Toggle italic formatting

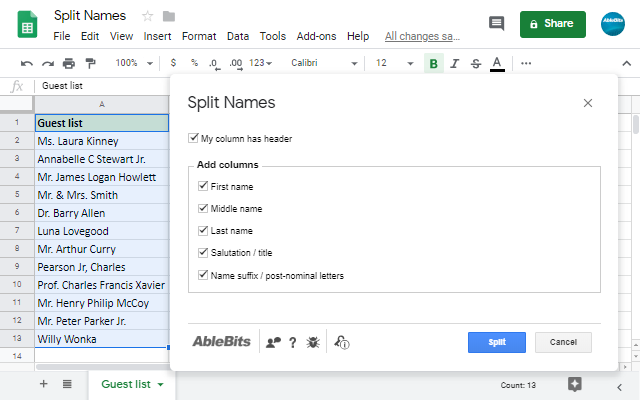[x=454, y=64]
